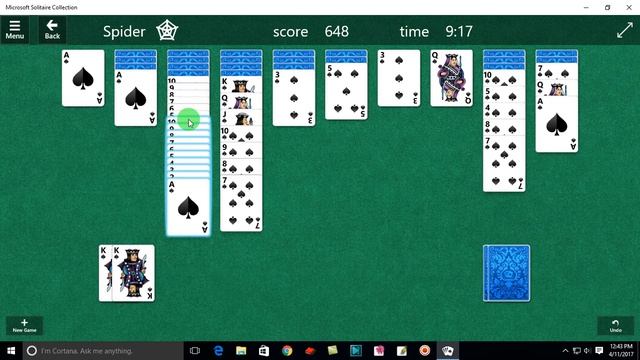
Task: Select the Ace of spades in tenth column
Action: (557, 124)
